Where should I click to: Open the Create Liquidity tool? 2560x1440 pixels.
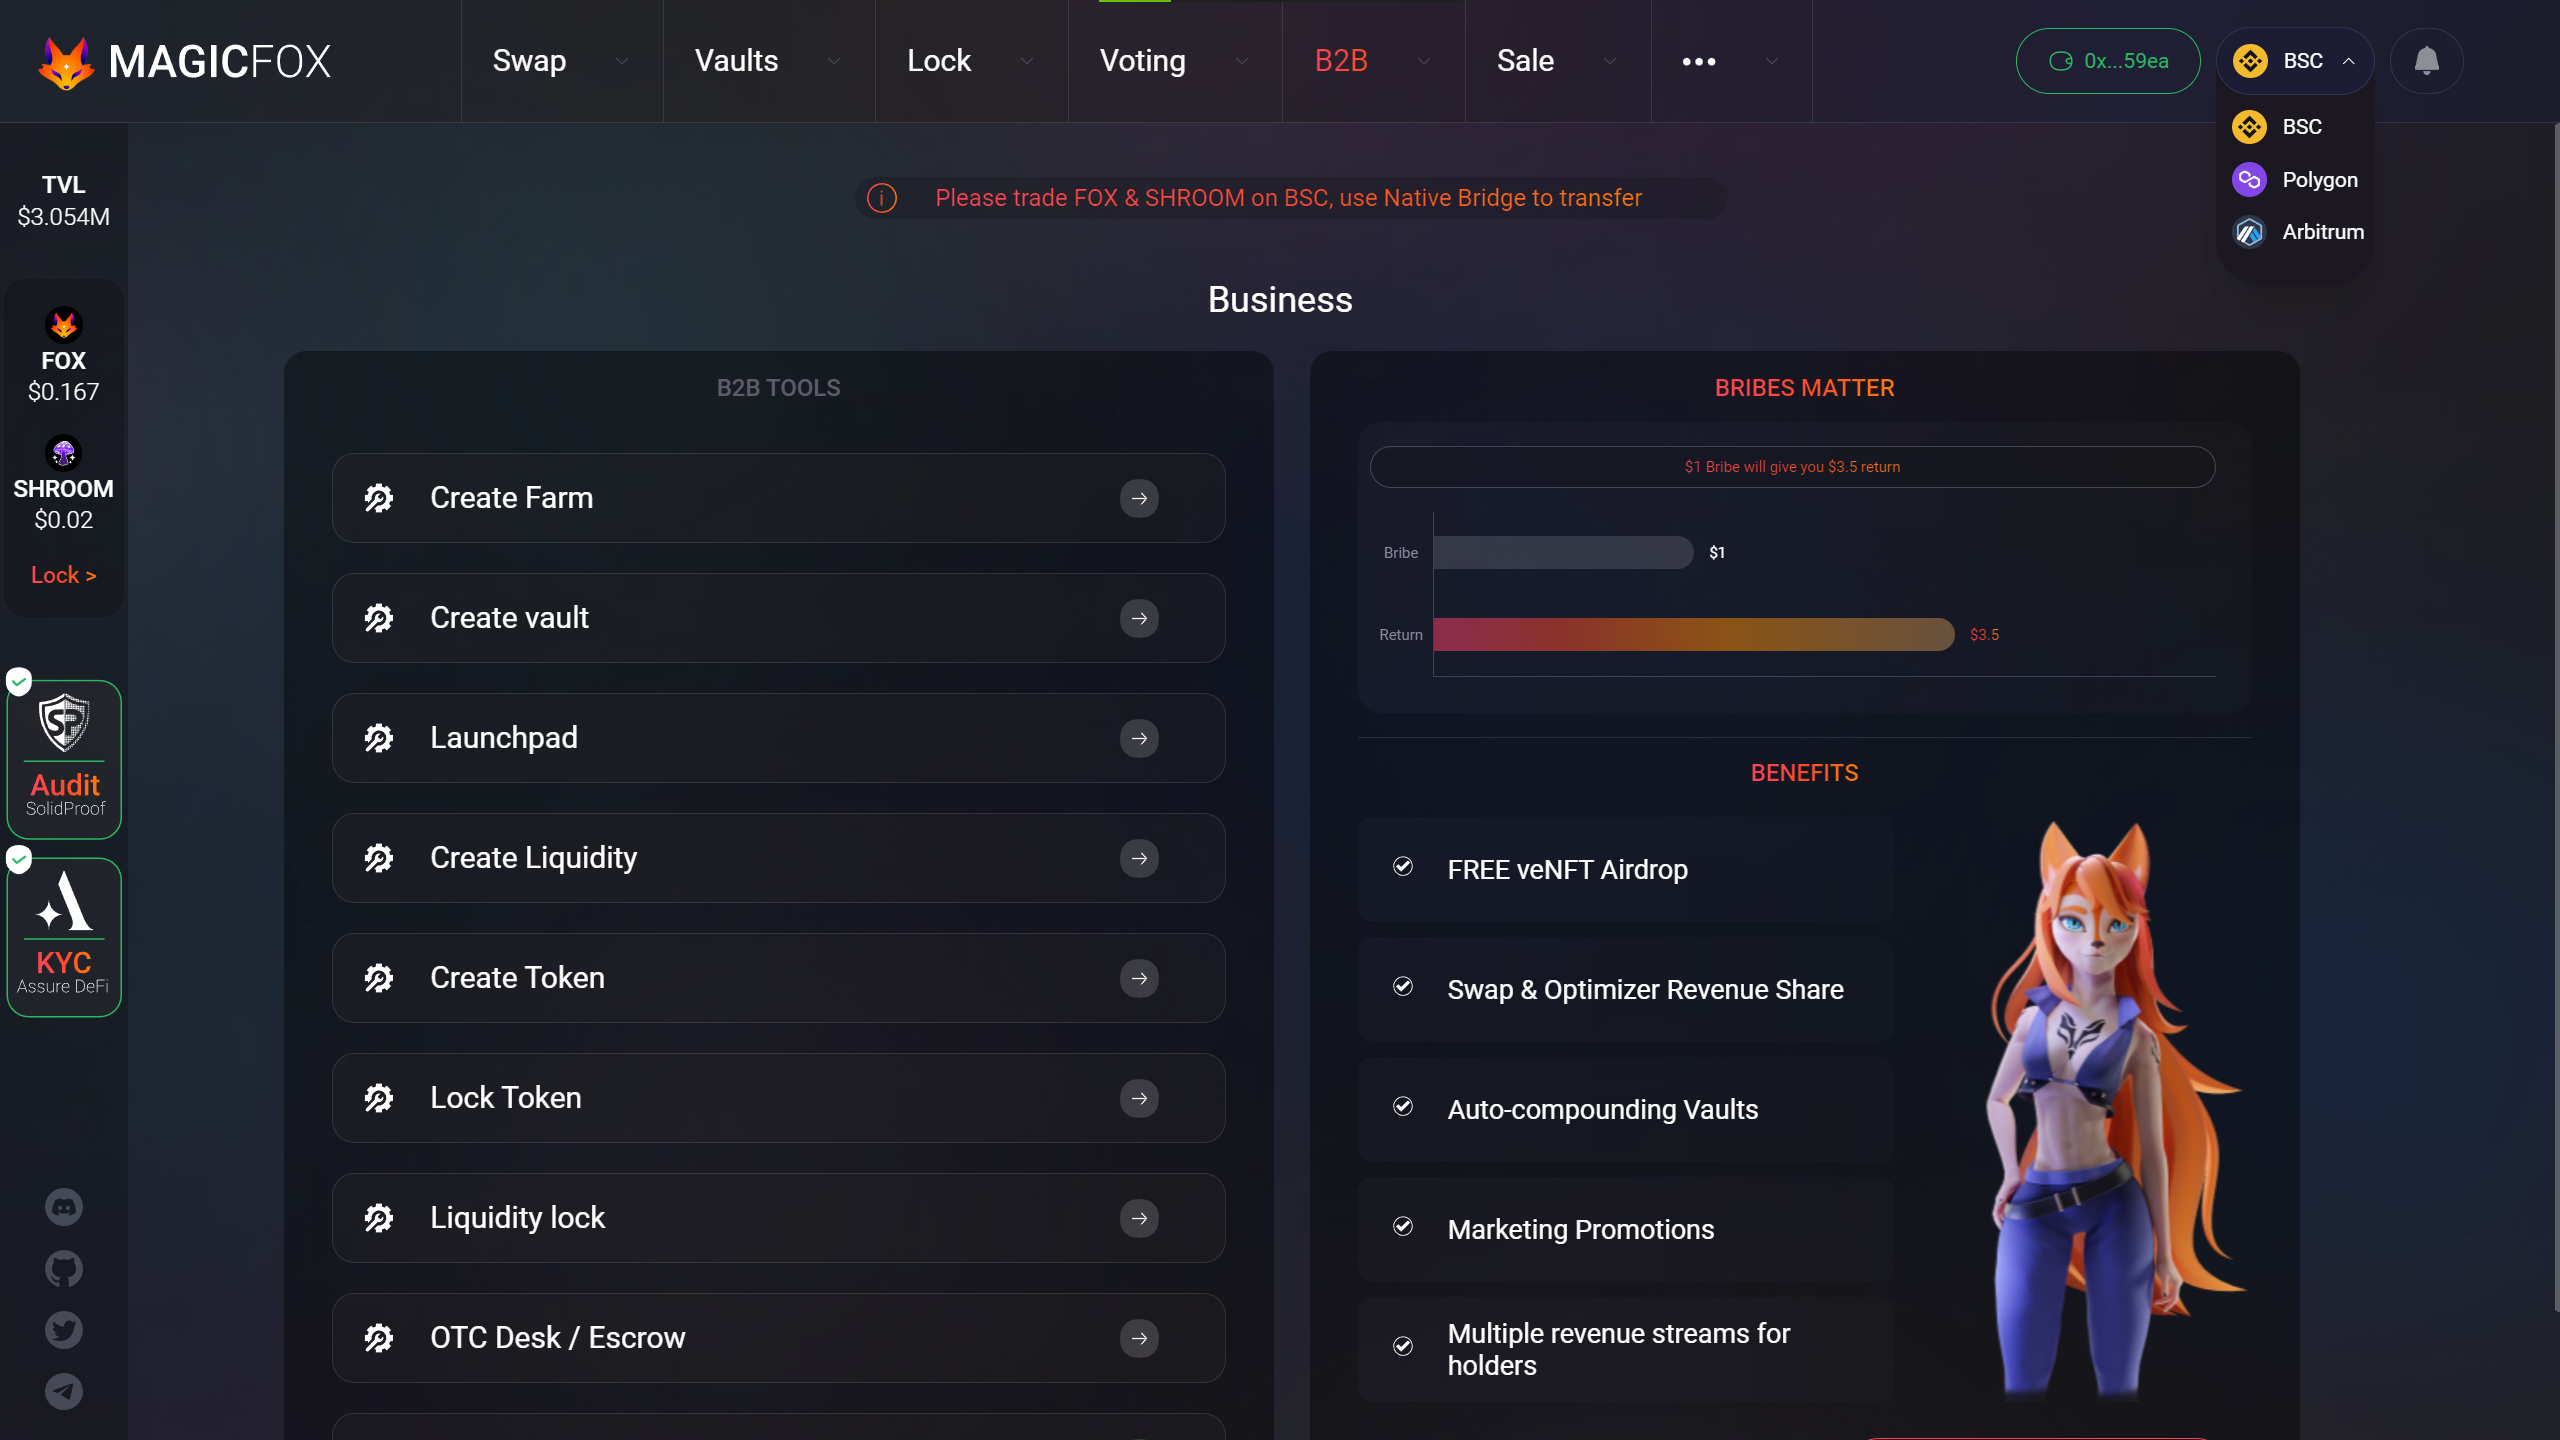(x=778, y=858)
